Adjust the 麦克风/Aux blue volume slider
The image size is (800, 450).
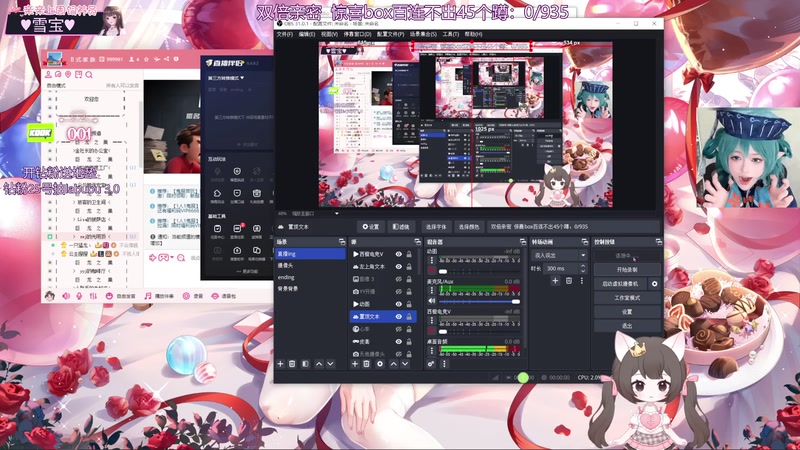[x=479, y=302]
